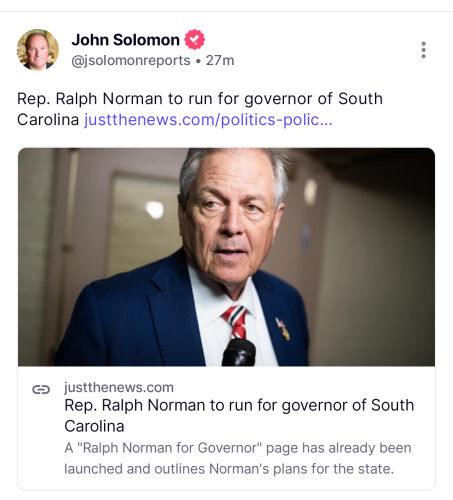Open John Solomon's profile avatar
This screenshot has height=500, width=453.
[x=38, y=50]
